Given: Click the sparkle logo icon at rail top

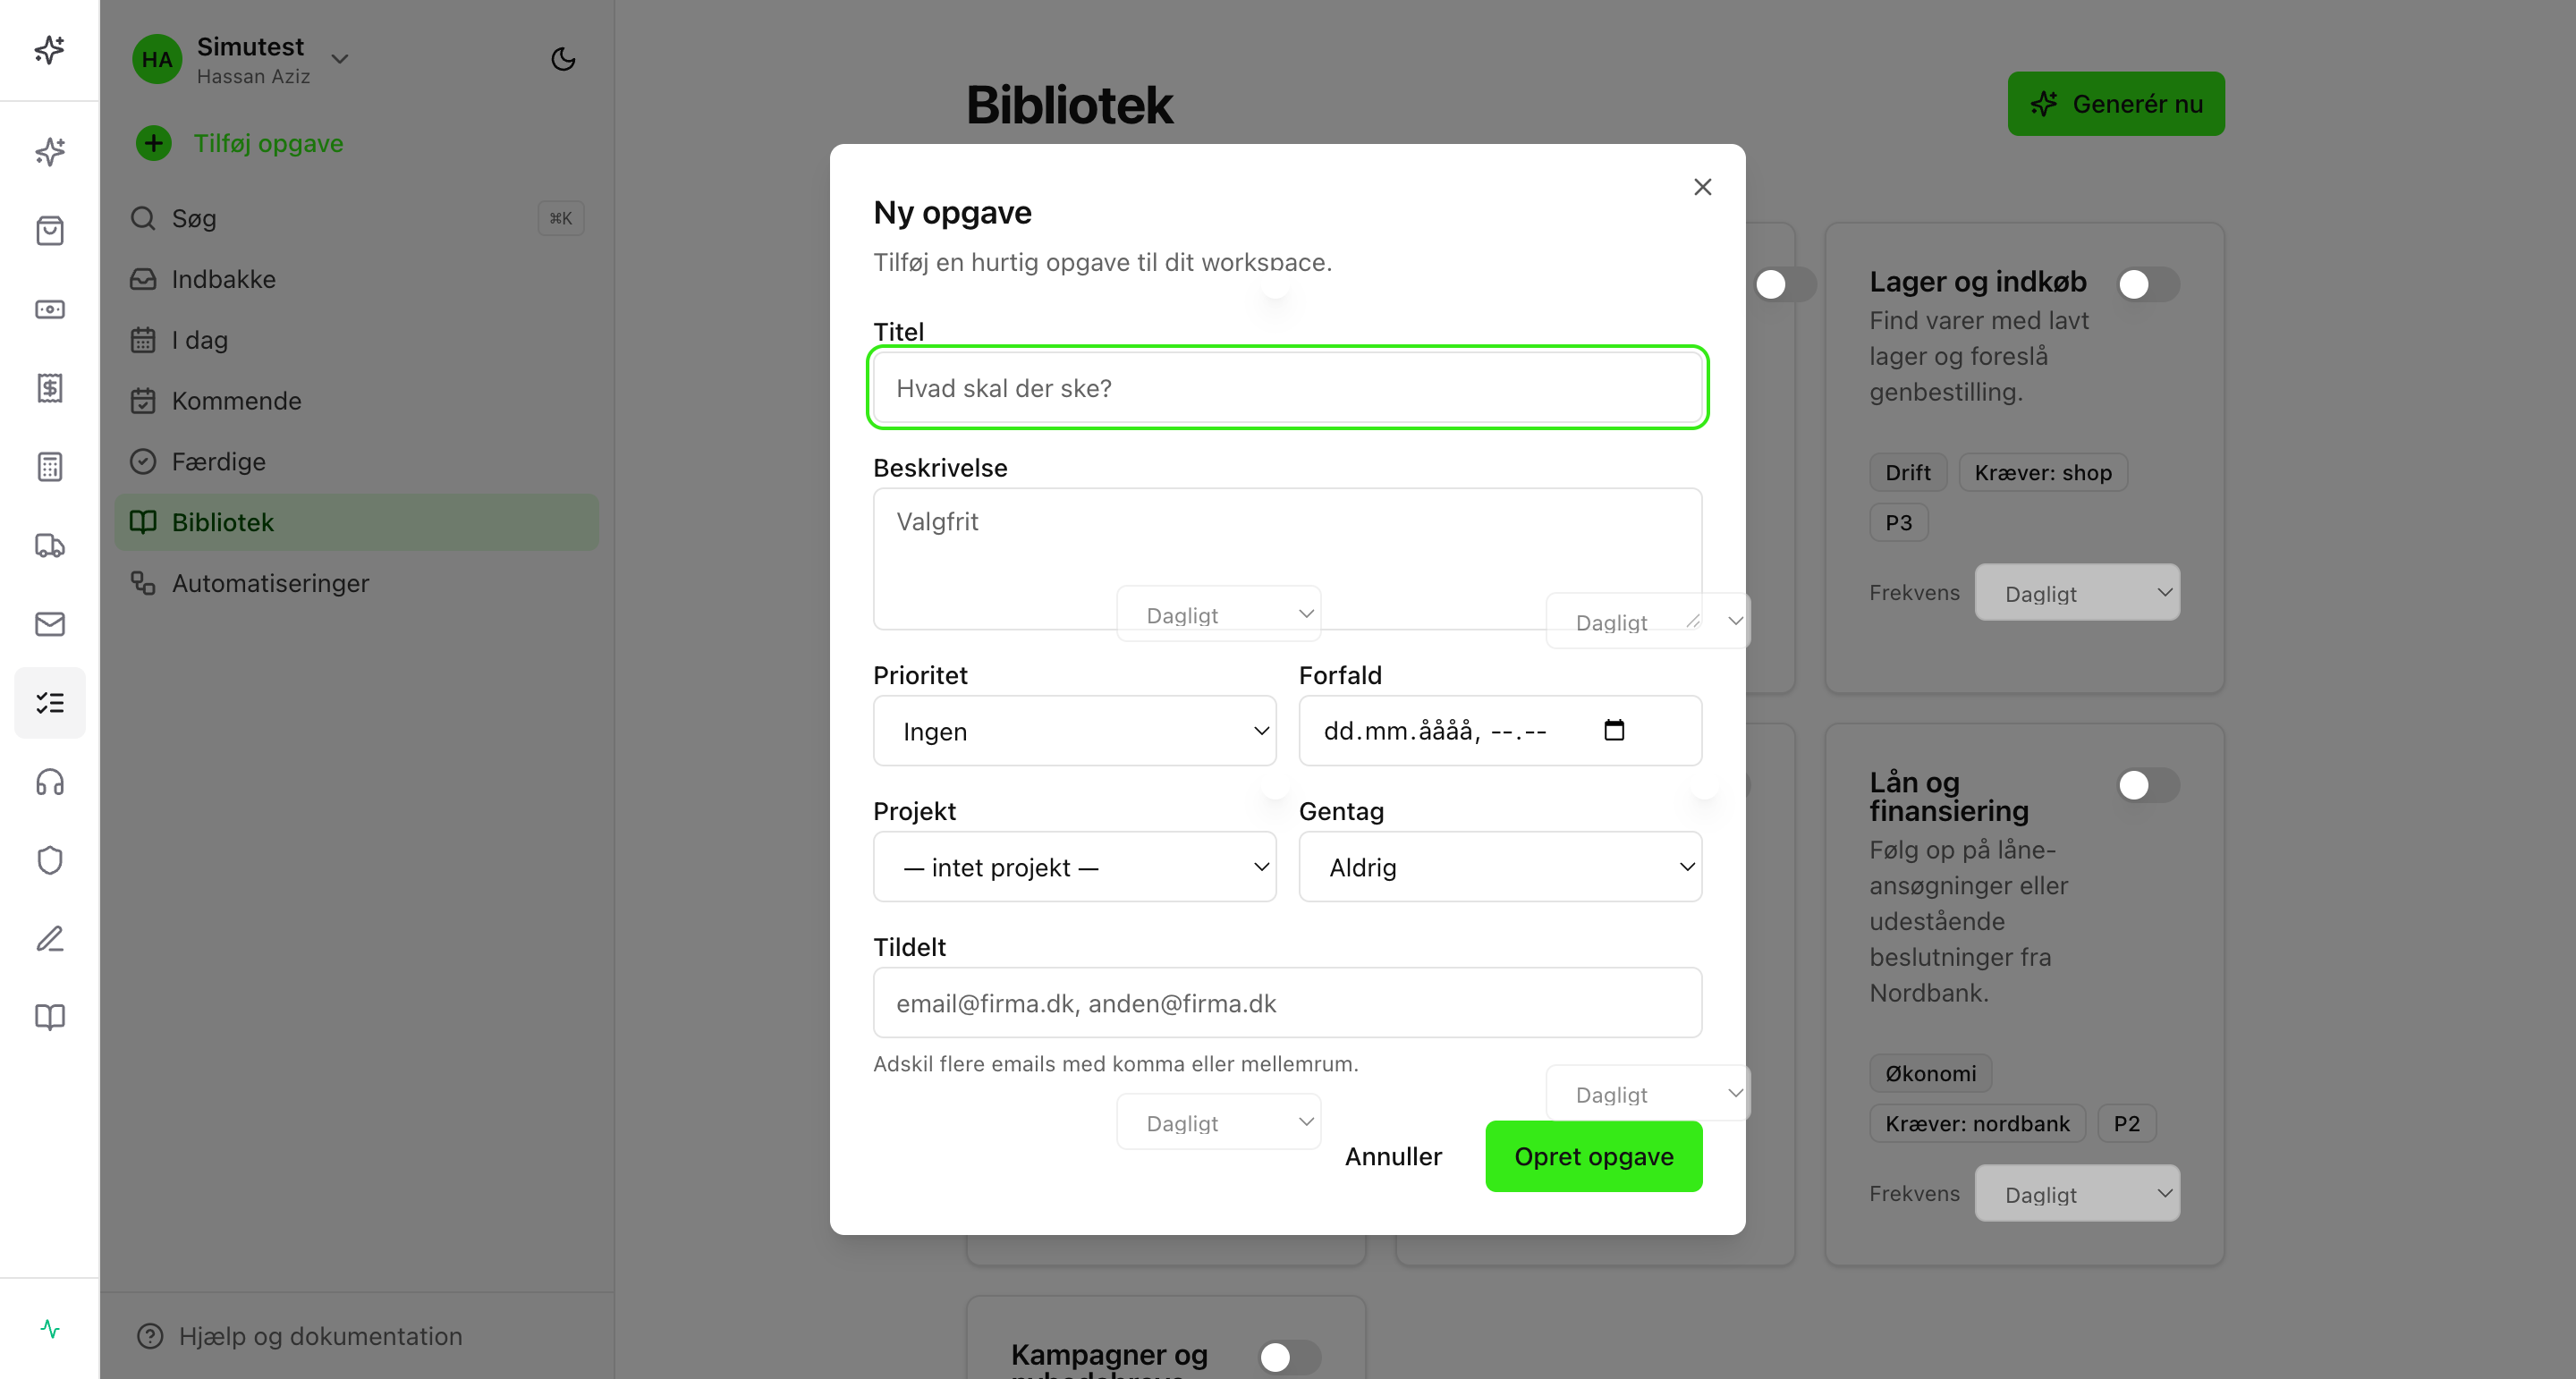Looking at the screenshot, I should [x=49, y=49].
